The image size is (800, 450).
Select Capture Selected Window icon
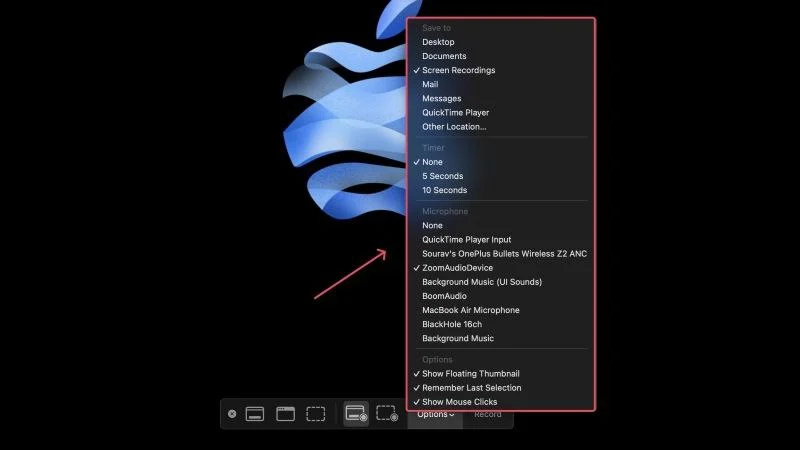[x=285, y=414]
